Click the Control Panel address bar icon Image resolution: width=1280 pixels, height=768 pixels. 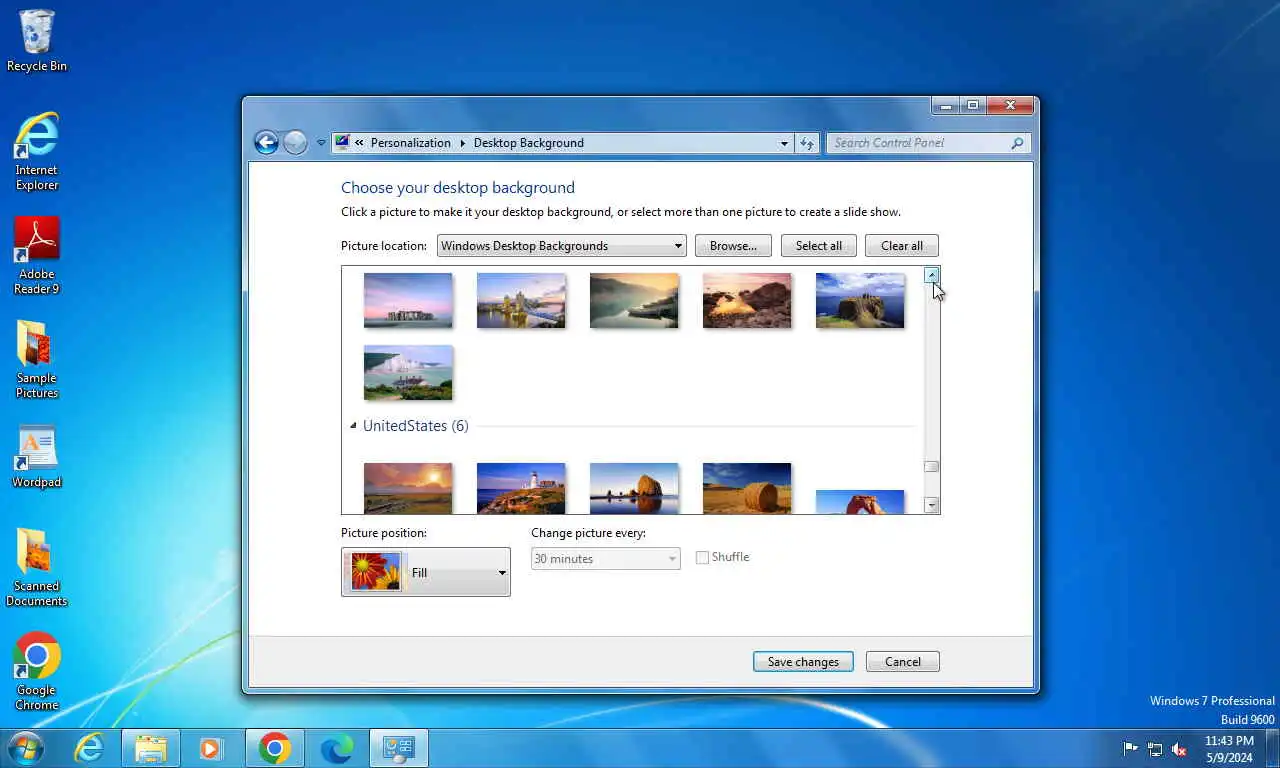342,143
